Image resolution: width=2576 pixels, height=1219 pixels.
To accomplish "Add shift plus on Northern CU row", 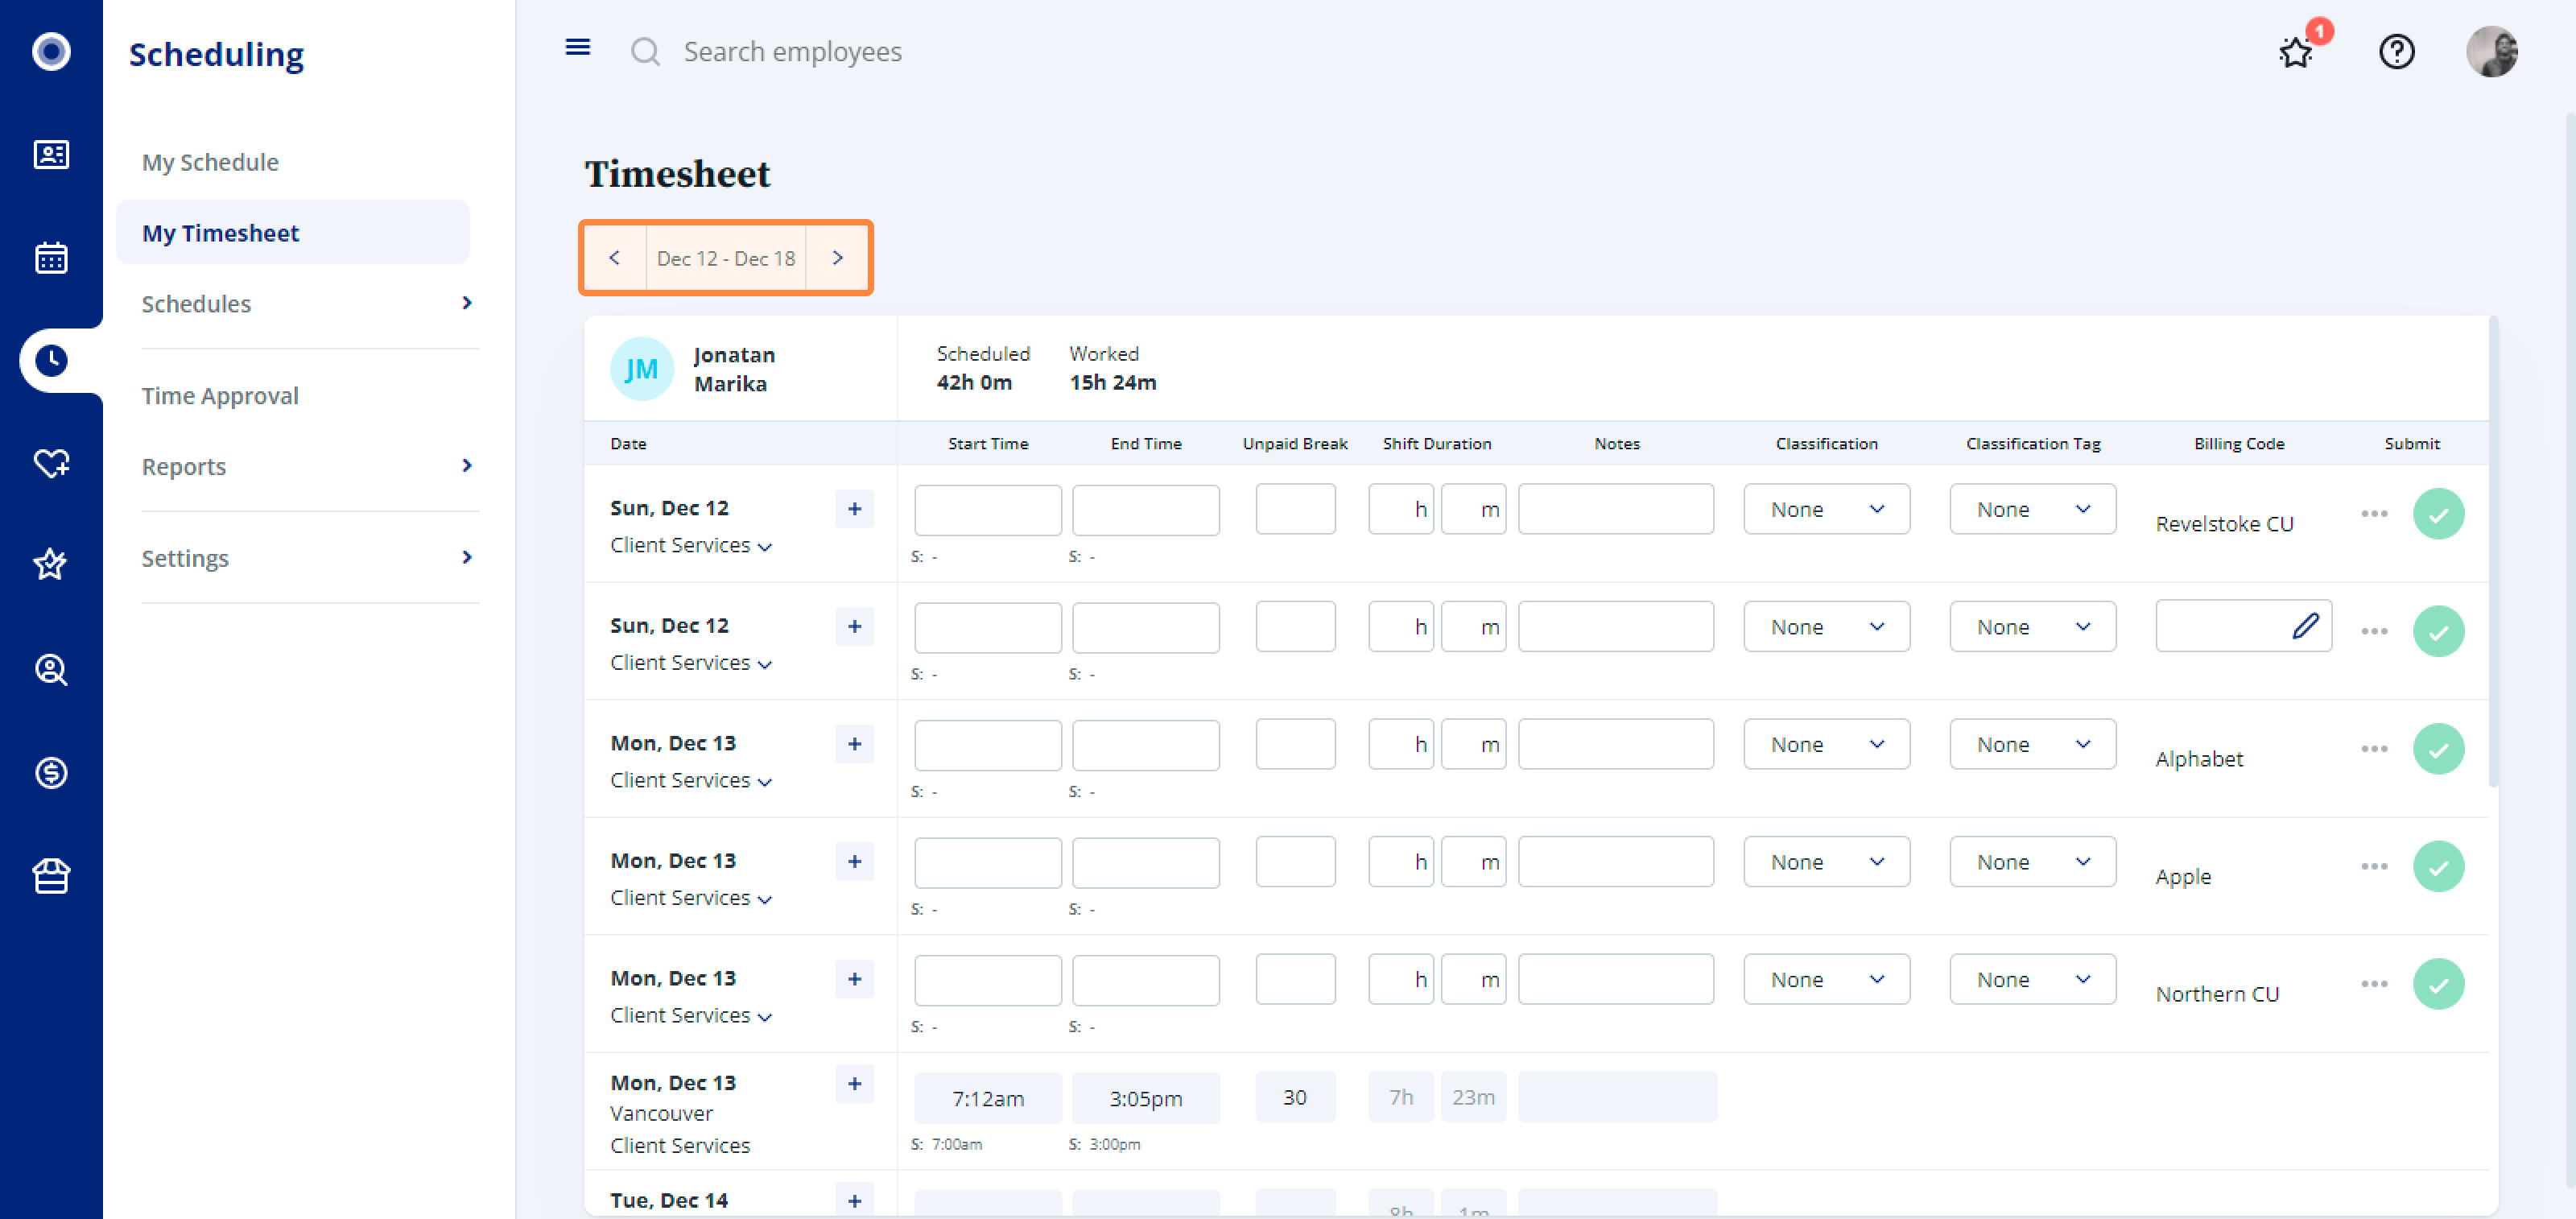I will coord(854,979).
